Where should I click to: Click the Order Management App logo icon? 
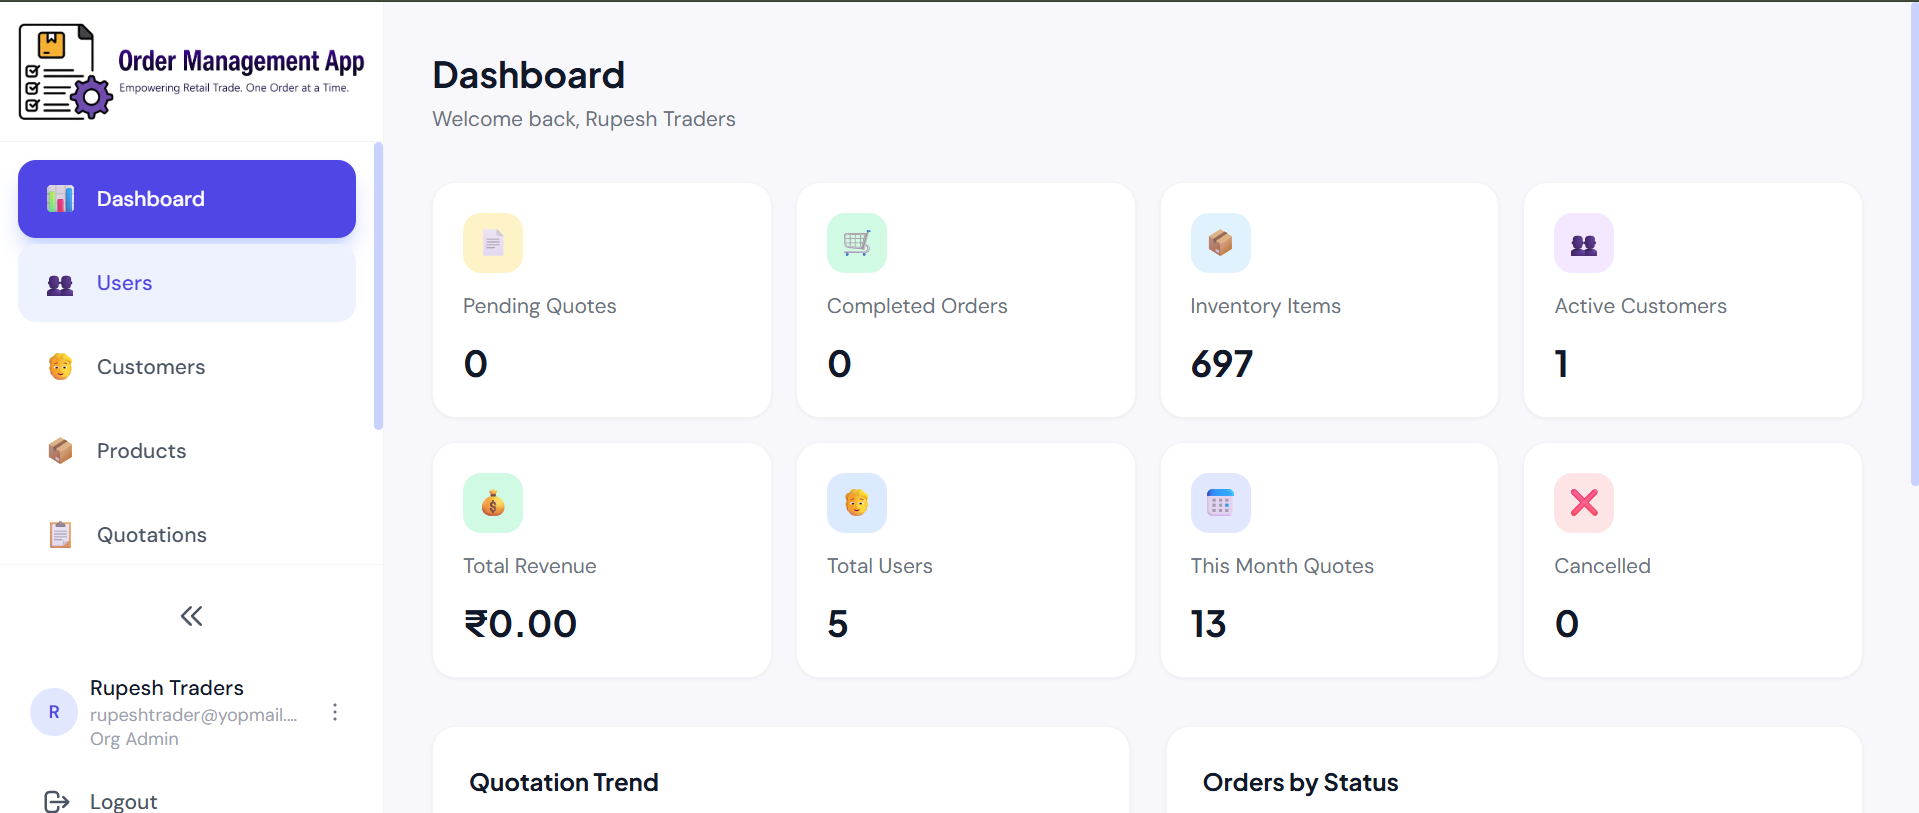66,72
